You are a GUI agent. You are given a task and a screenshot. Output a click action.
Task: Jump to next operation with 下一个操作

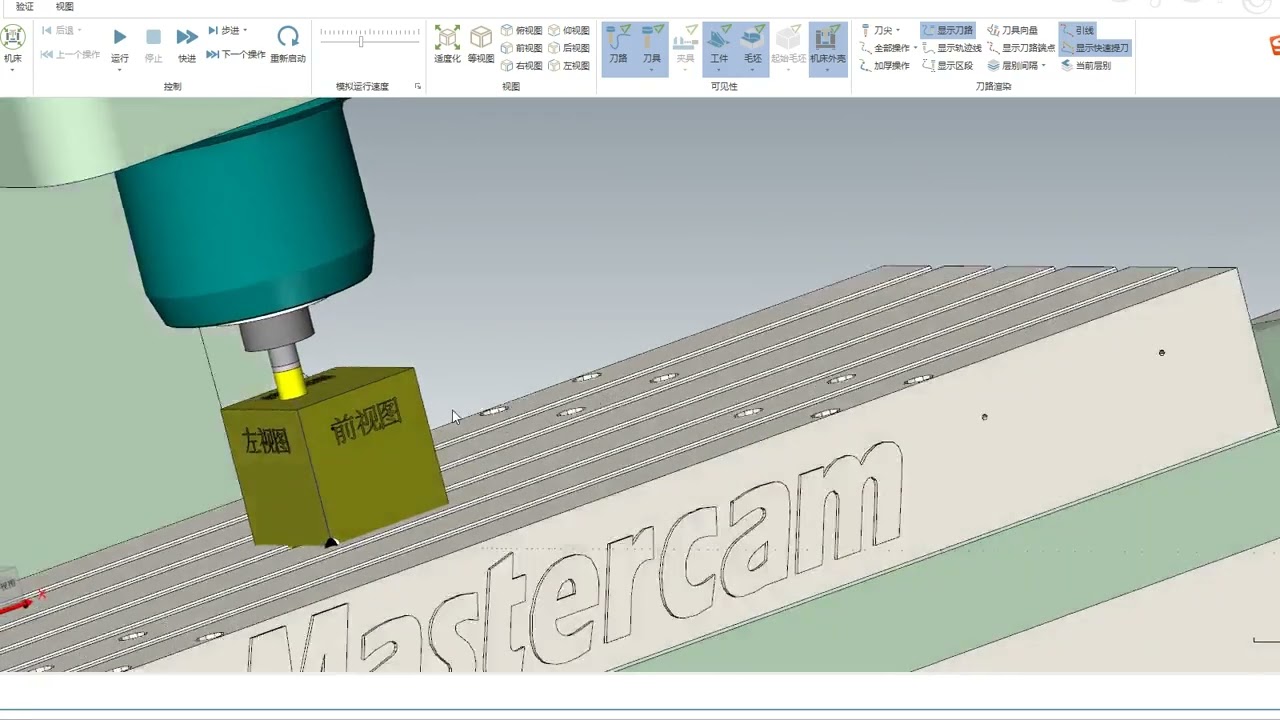(x=236, y=55)
